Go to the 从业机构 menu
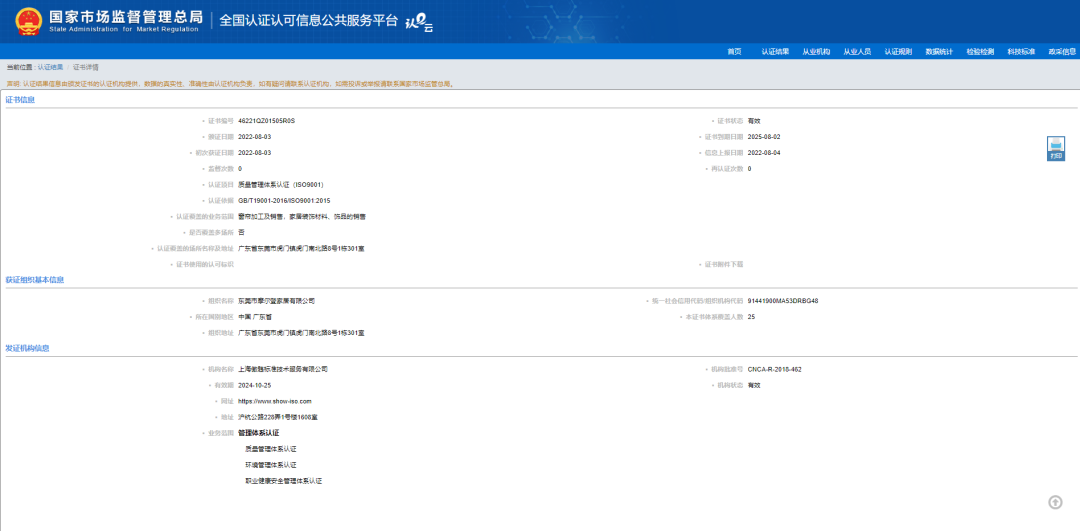Screen dimensions: 1080x531 (816, 51)
